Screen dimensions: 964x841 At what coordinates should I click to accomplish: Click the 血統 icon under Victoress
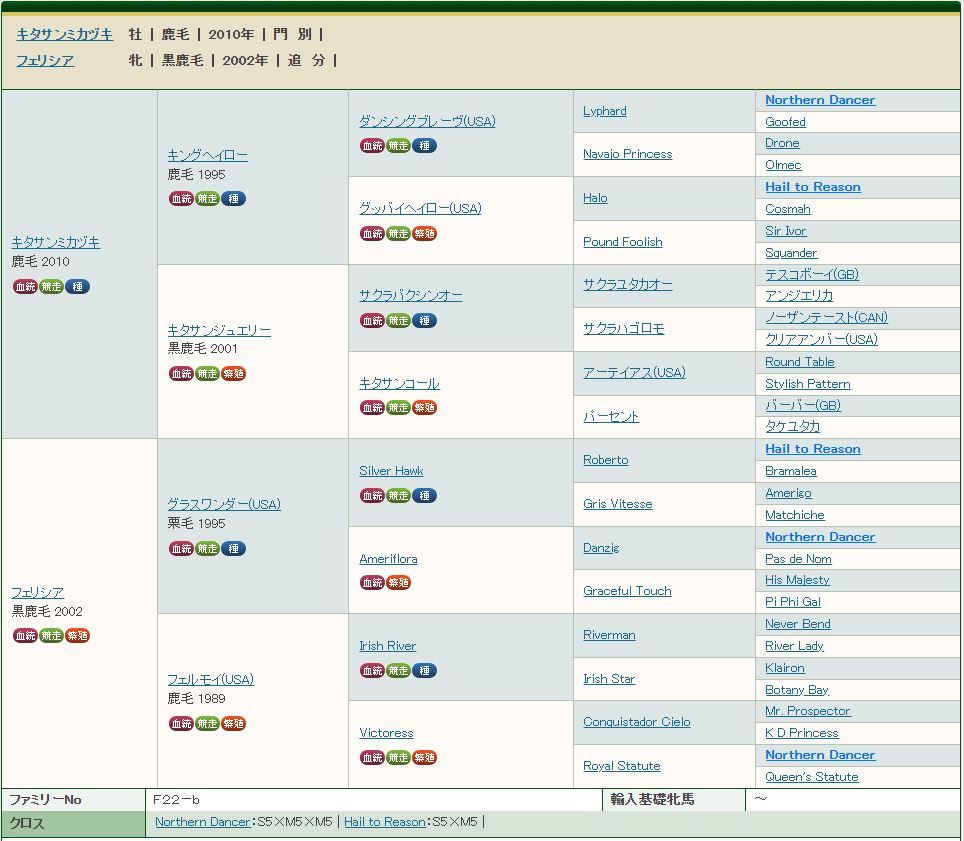372,758
